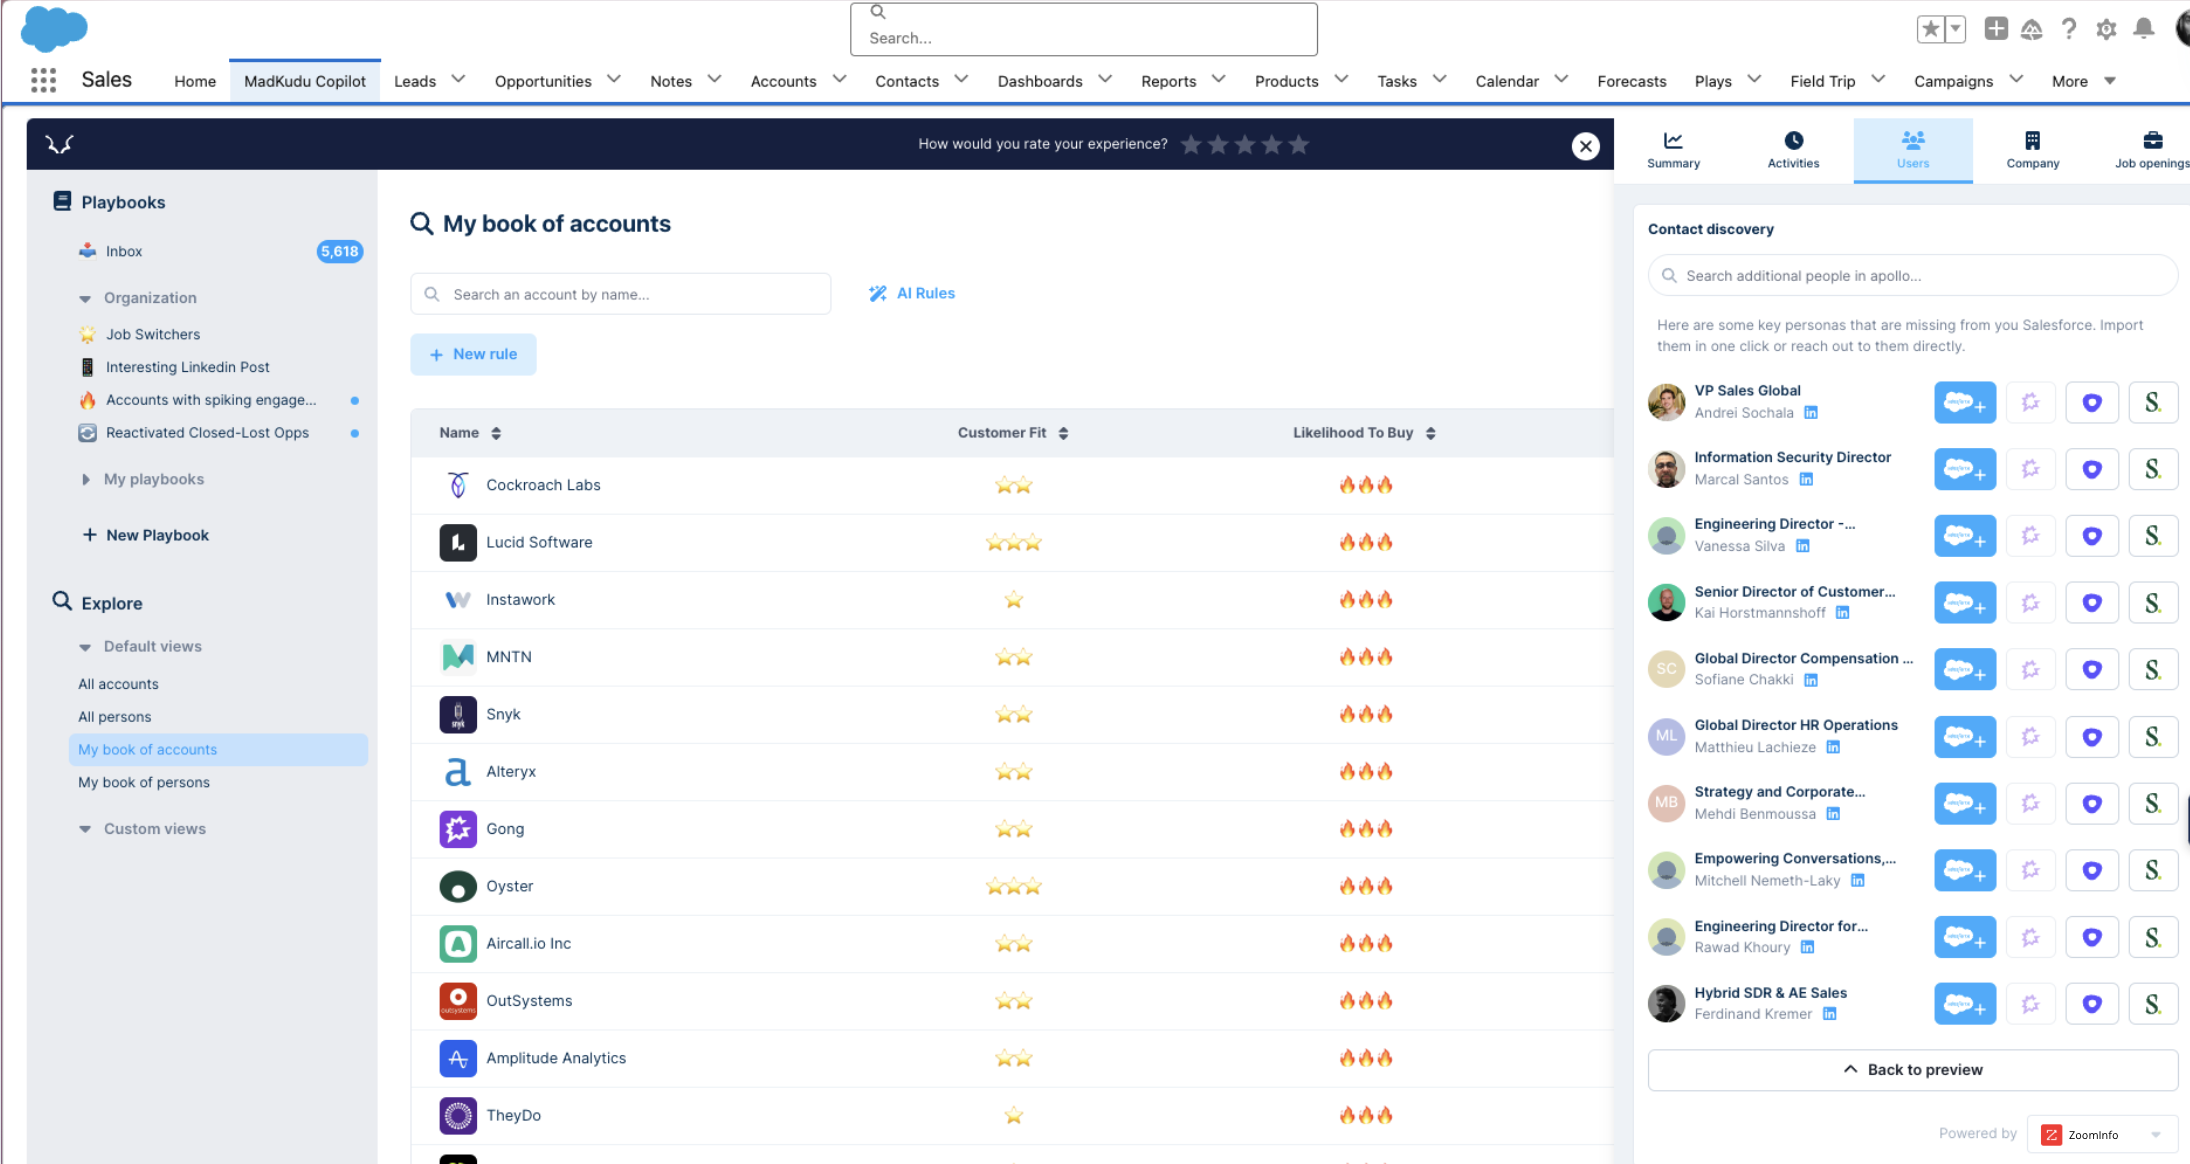Open the Reactivated Closed-Lost Opps playbook

tap(207, 433)
